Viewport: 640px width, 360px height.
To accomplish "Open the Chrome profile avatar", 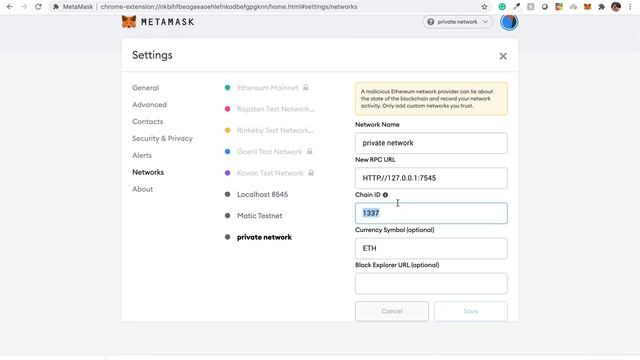I will 616,7.
